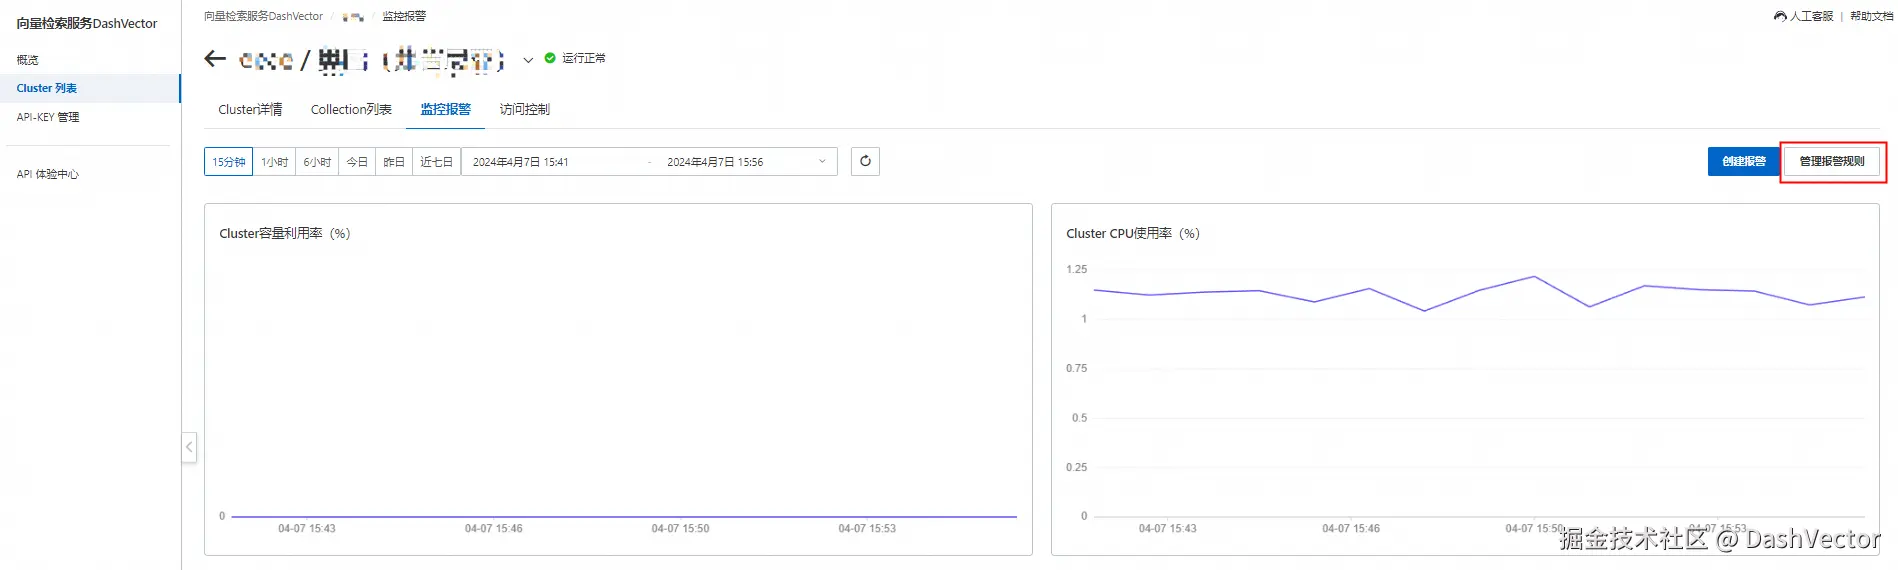Select the 15分钟 time range
1898x570 pixels.
pyautogui.click(x=229, y=161)
